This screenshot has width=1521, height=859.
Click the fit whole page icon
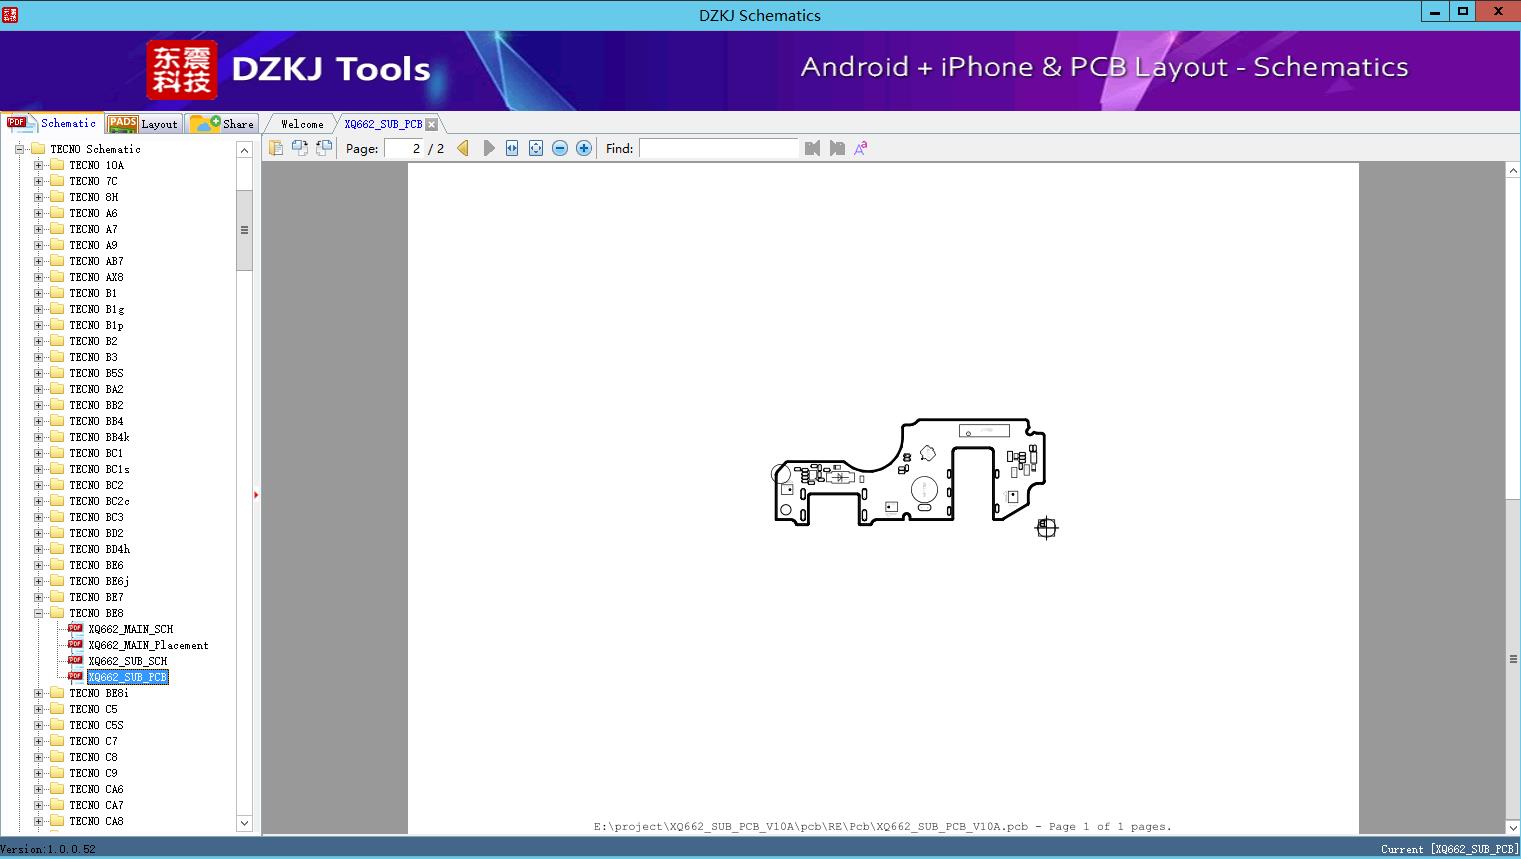[x=536, y=148]
